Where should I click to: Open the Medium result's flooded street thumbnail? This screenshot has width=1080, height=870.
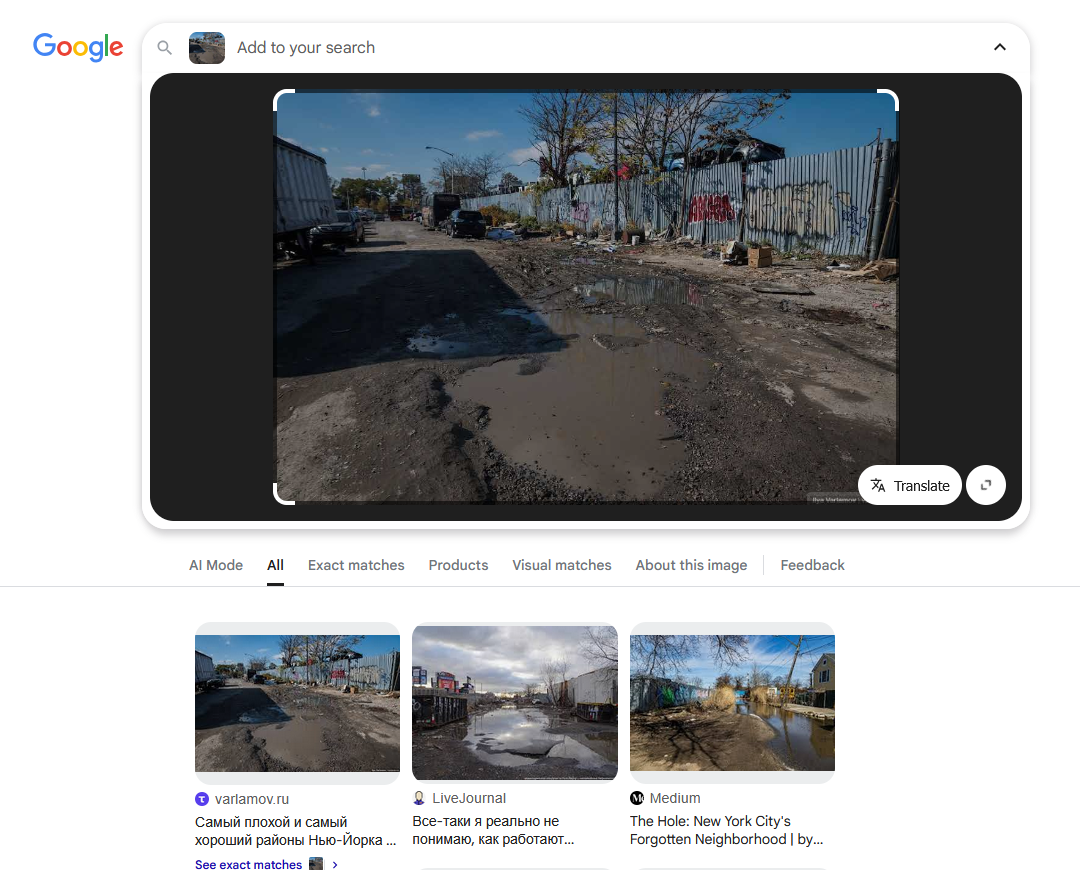(x=732, y=703)
